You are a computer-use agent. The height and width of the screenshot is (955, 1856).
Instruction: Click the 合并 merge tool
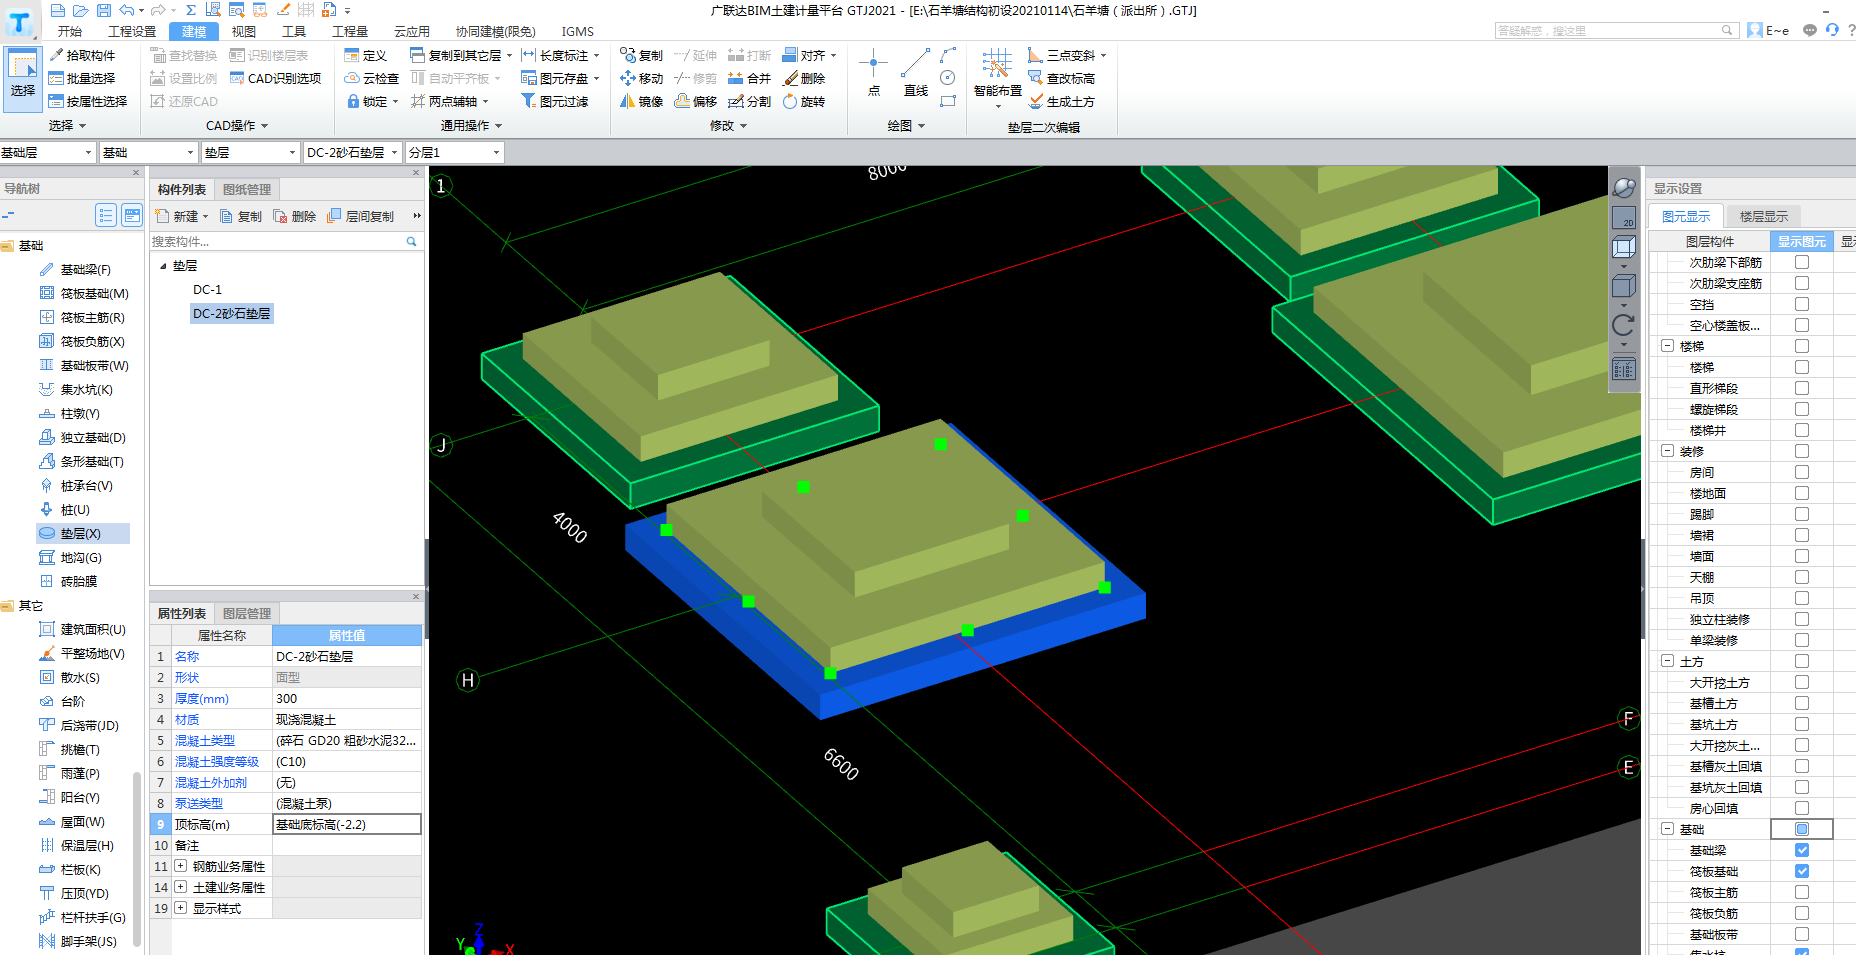pos(749,78)
